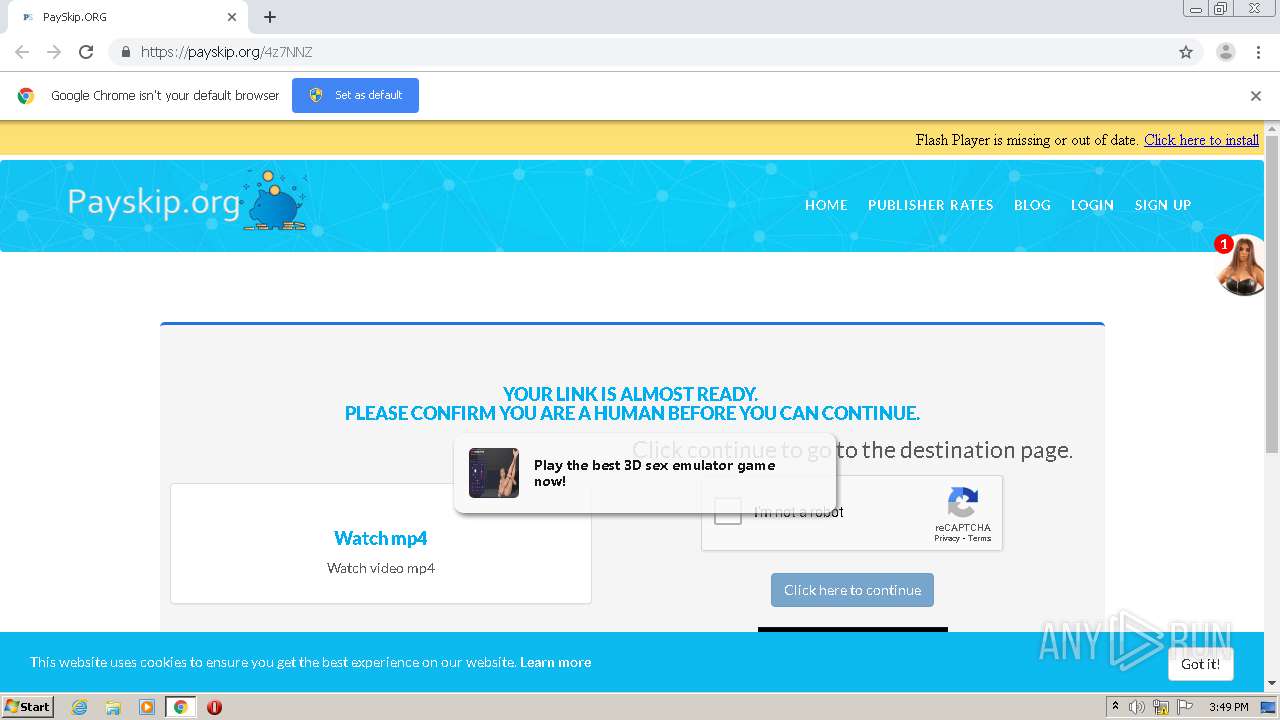Open the red stop-shield taskbar icon

(214, 707)
